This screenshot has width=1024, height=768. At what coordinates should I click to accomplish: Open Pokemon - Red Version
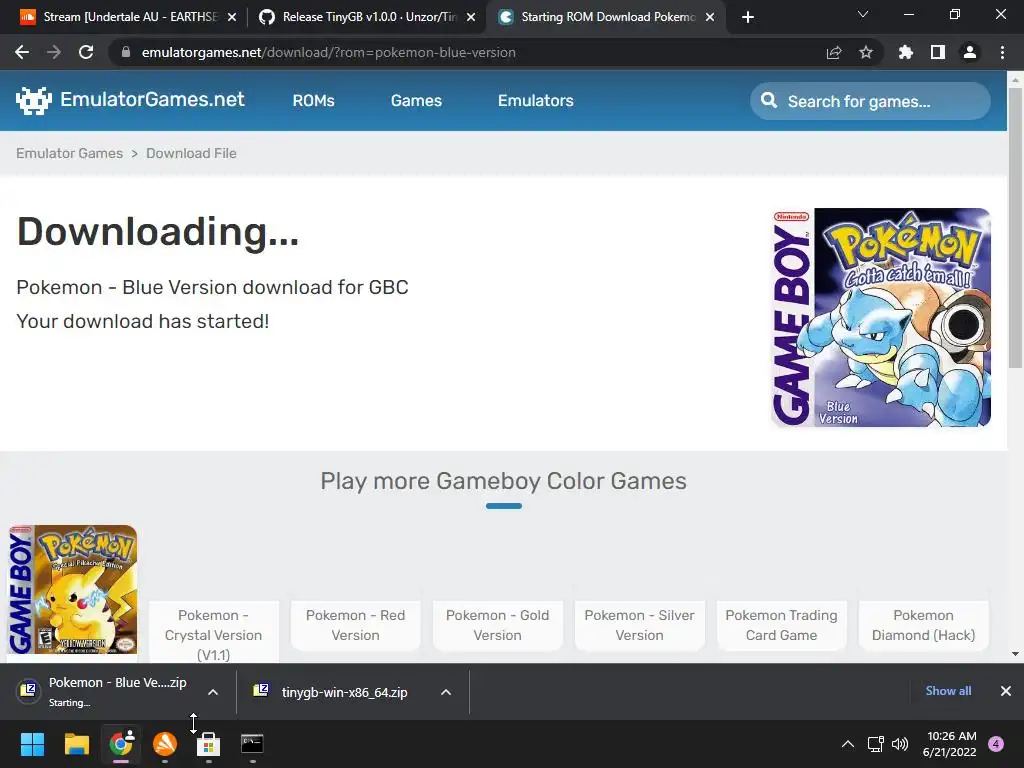tap(355, 625)
